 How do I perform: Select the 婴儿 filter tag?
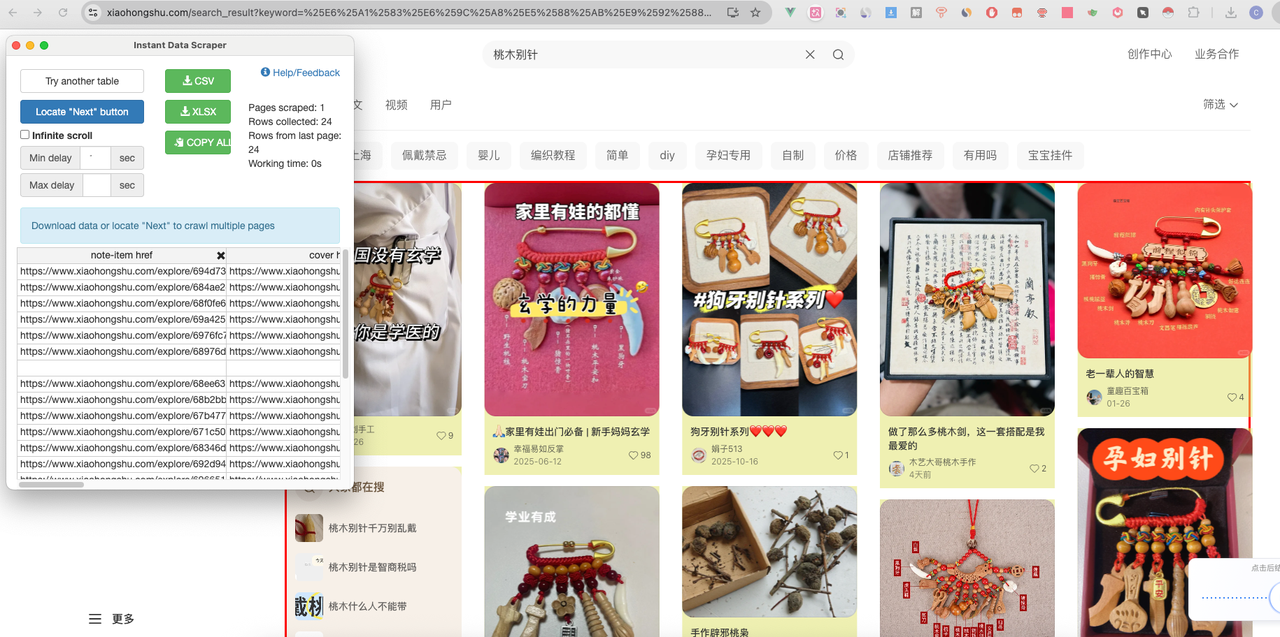(488, 155)
